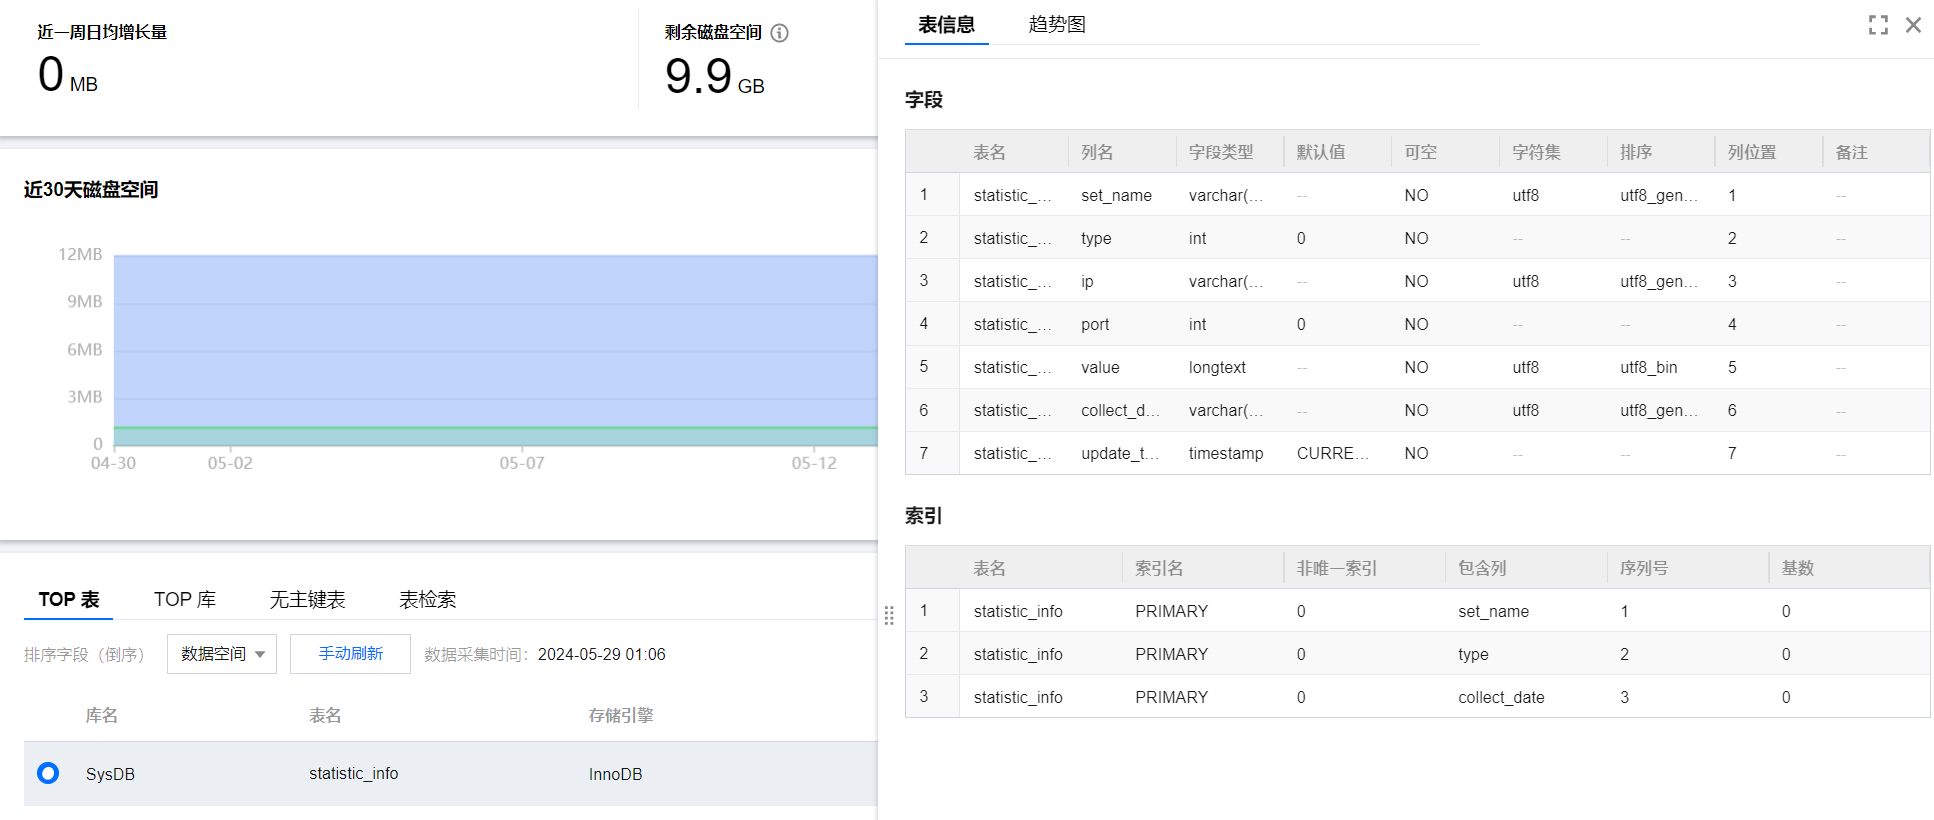Select the SysDB row radio button
1934x820 pixels.
pyautogui.click(x=48, y=773)
